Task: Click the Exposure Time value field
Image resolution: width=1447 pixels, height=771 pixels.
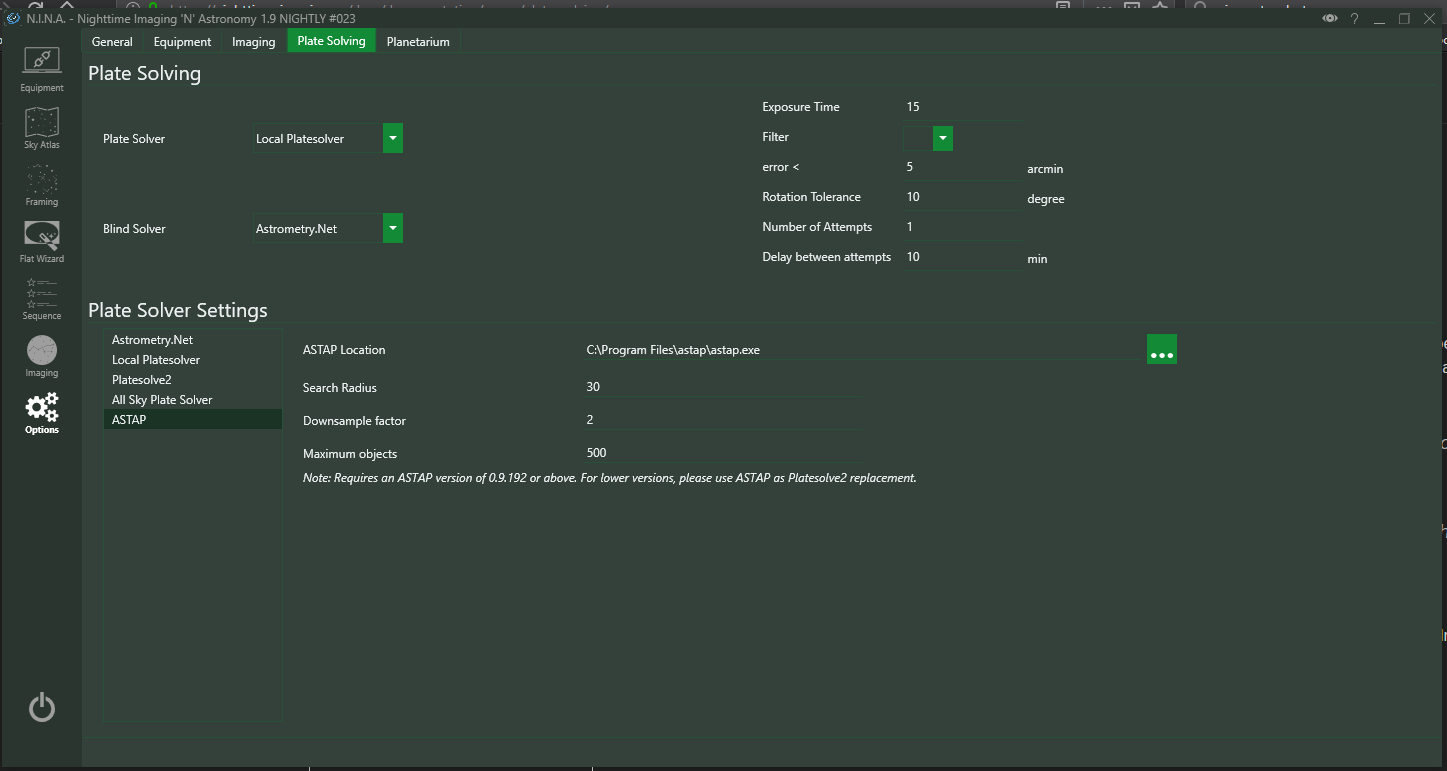Action: (x=961, y=107)
